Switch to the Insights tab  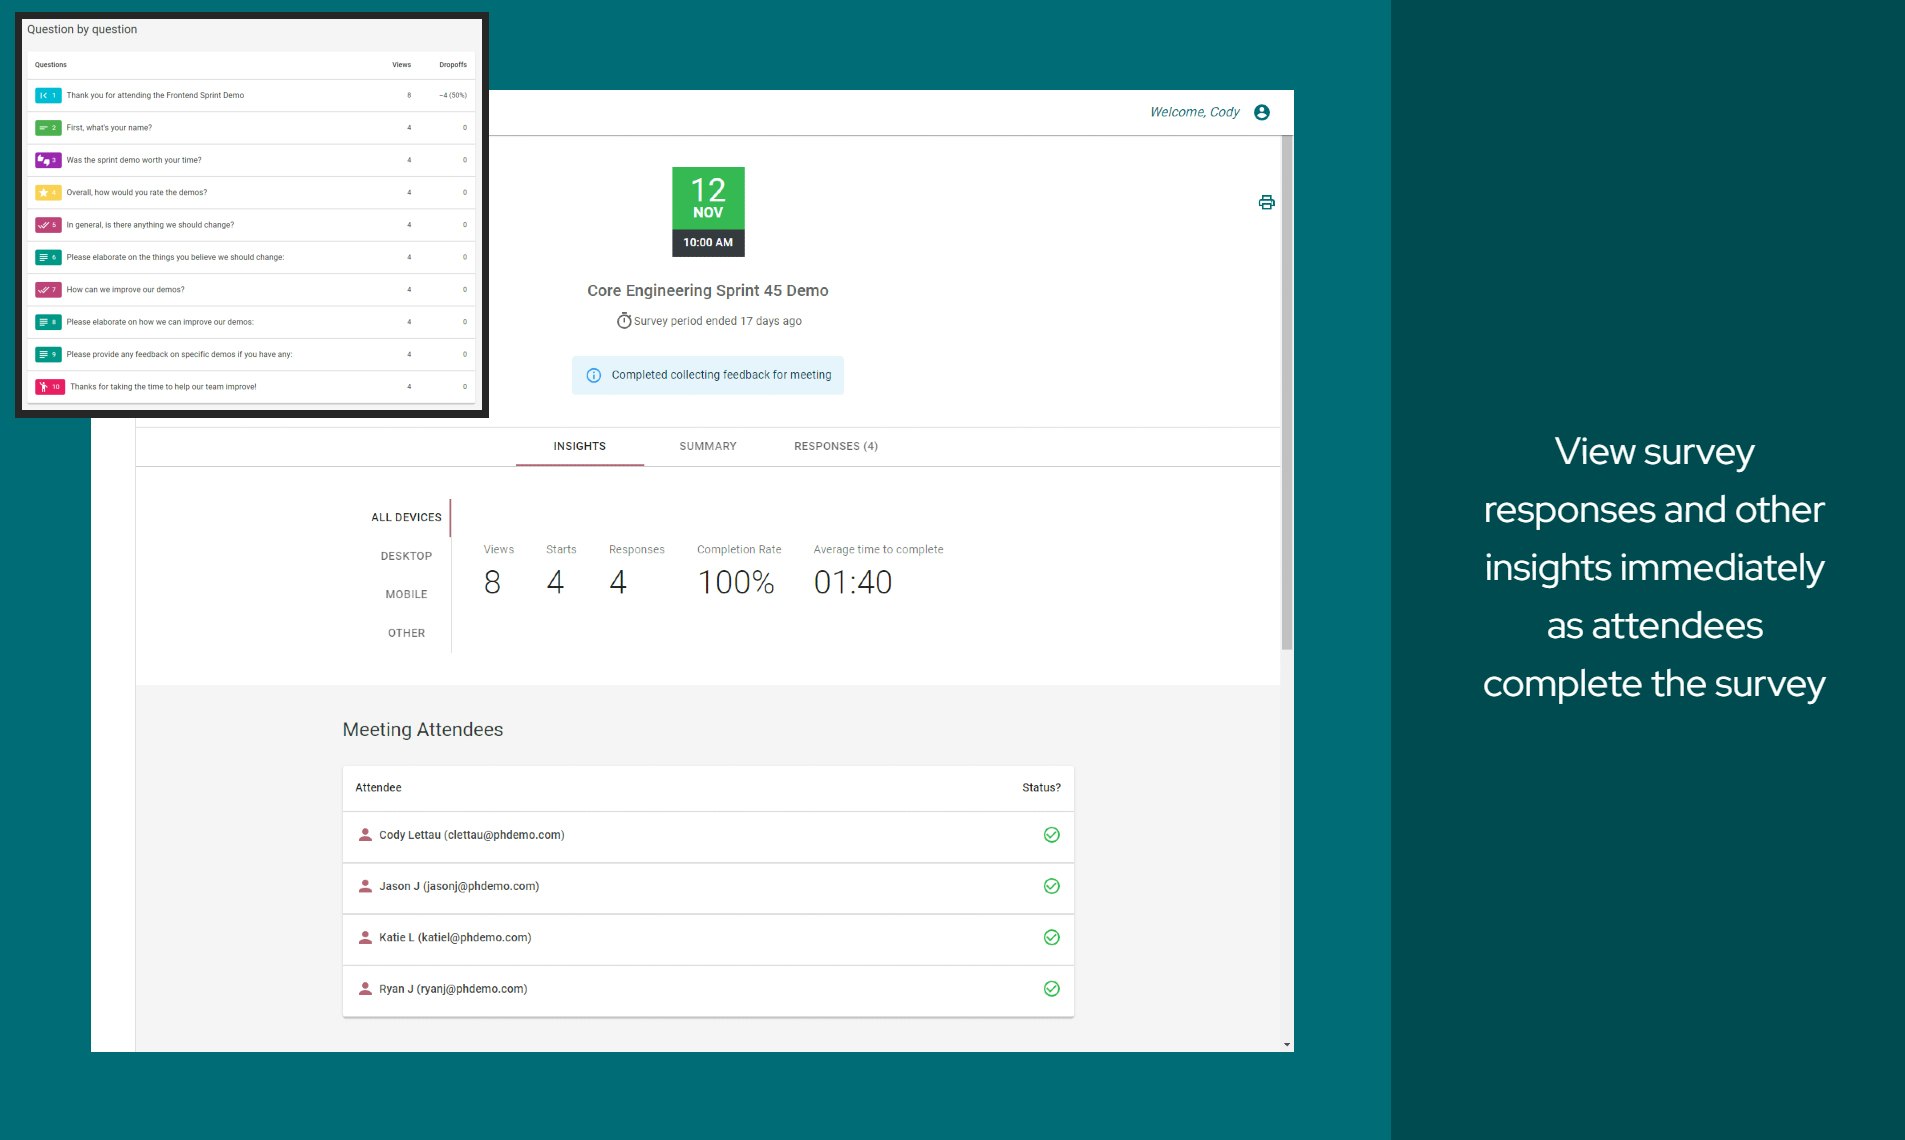coord(580,446)
